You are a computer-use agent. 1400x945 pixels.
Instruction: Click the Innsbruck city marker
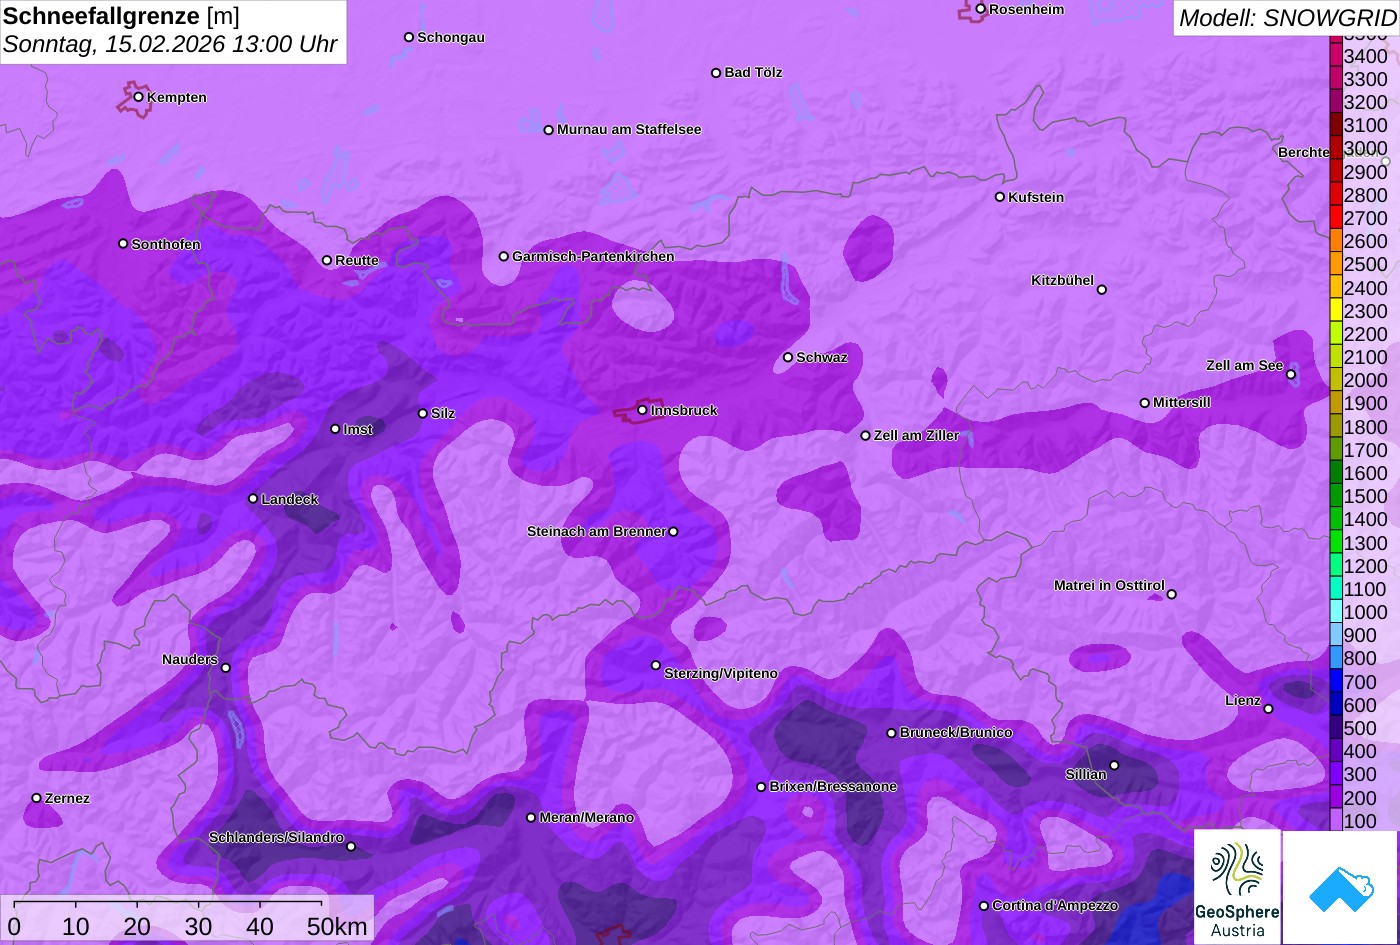pyautogui.click(x=642, y=410)
